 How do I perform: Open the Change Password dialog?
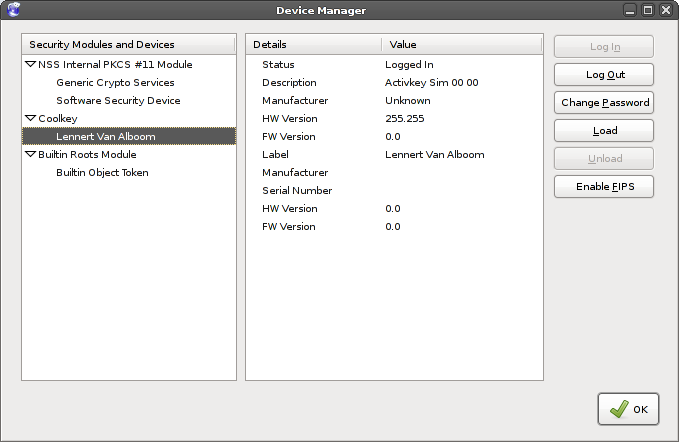[604, 103]
